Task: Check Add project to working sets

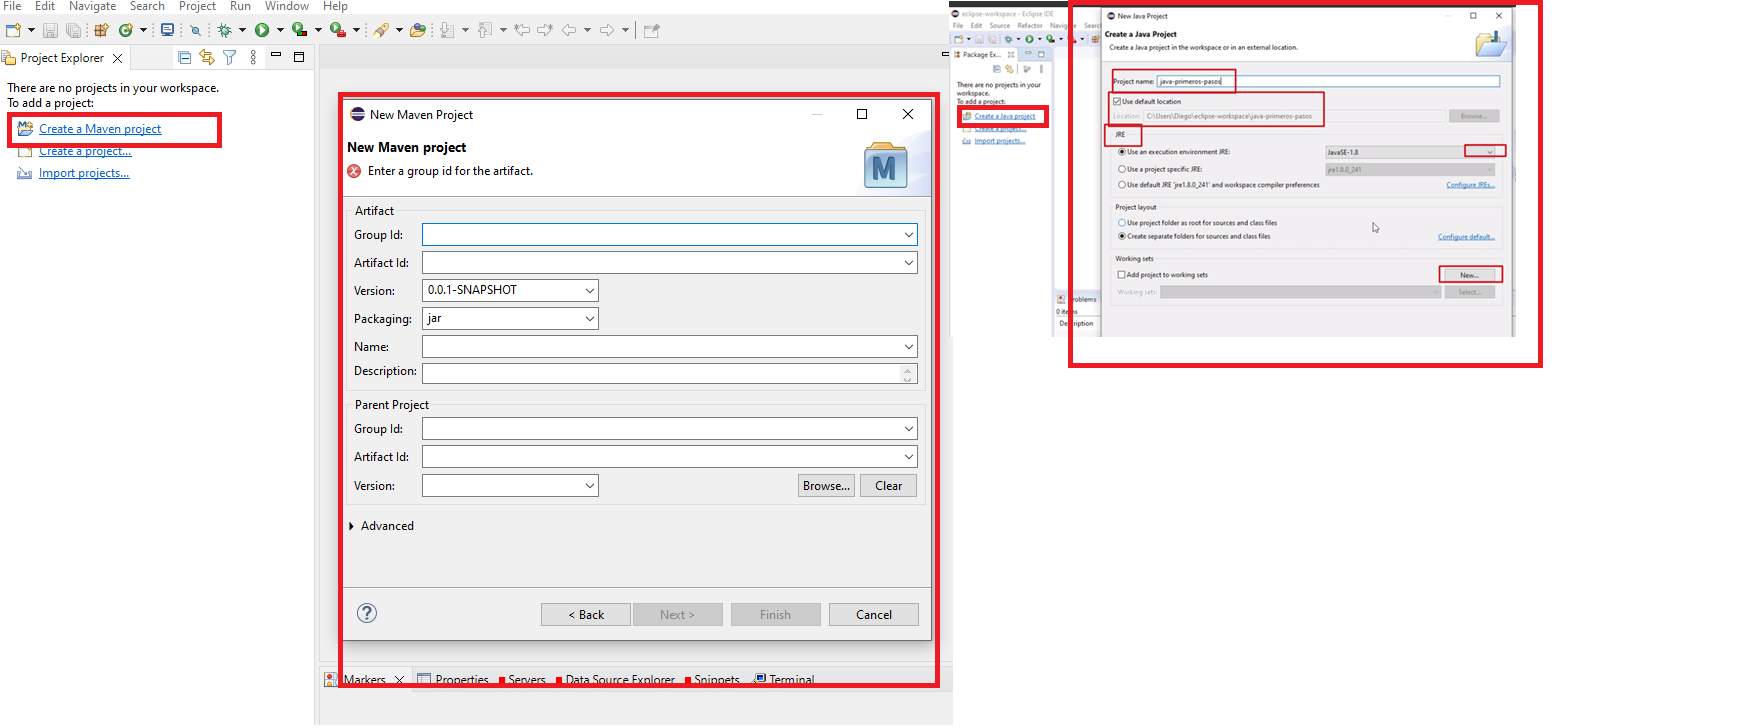Action: [1122, 275]
